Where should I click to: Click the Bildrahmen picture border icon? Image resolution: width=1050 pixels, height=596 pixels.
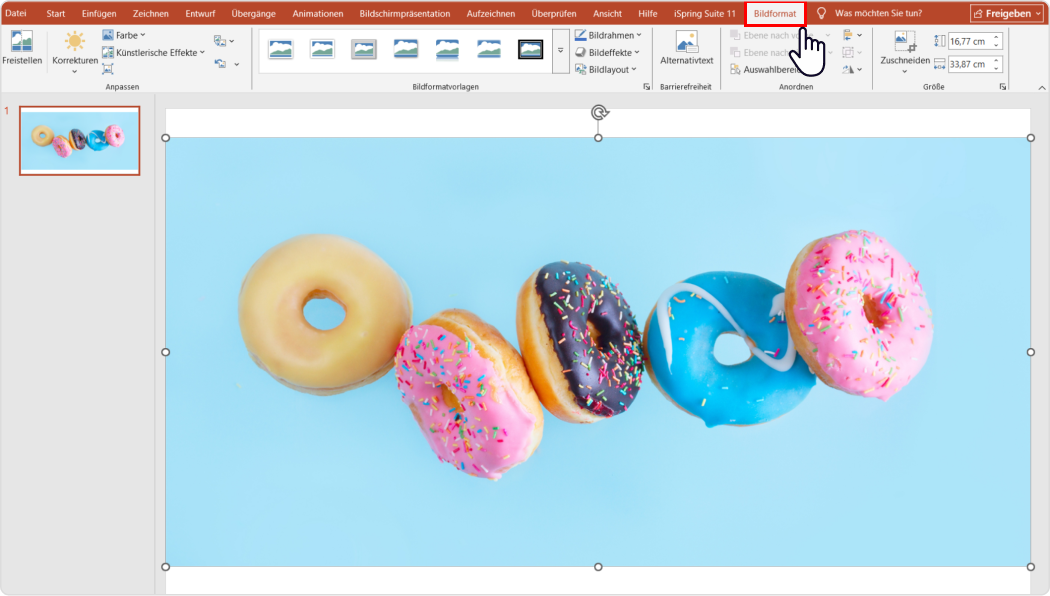[x=581, y=34]
